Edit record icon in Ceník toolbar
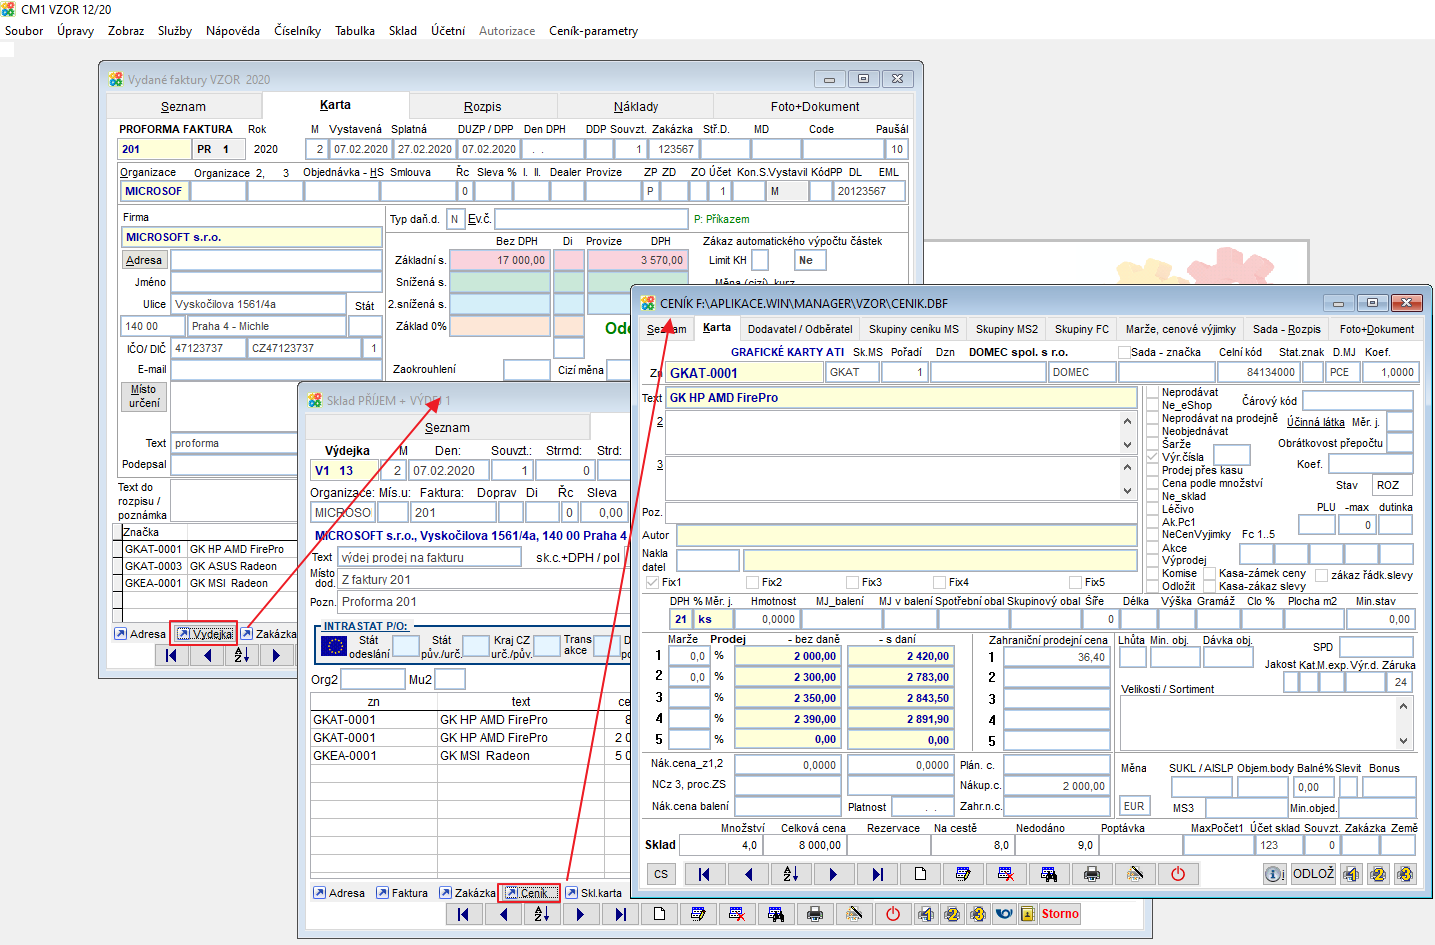Image resolution: width=1435 pixels, height=945 pixels. [963, 874]
